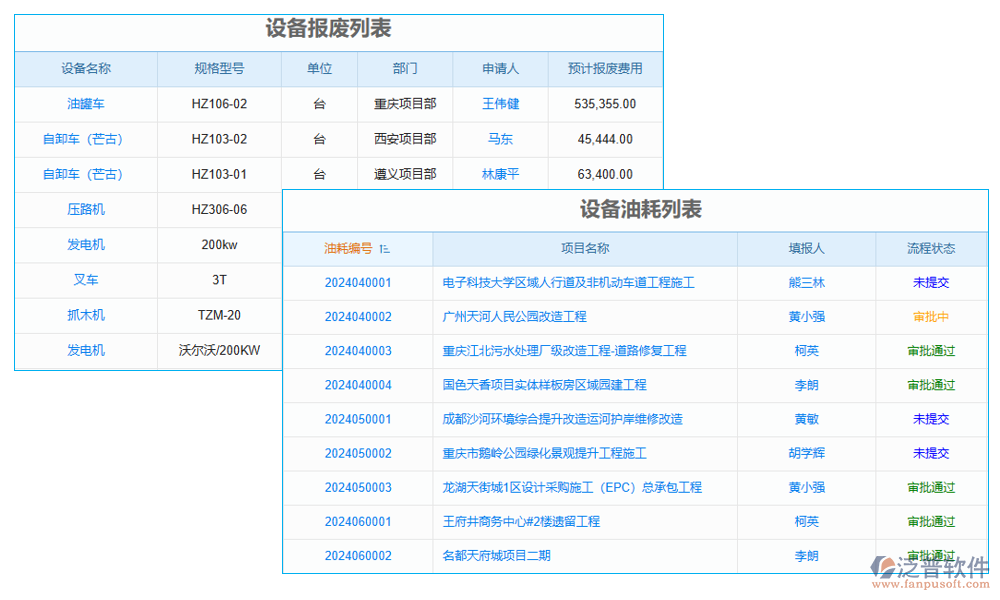Open 自卸车（芒古）with model HZ103-02
This screenshot has width=1000, height=600.
click(x=86, y=139)
